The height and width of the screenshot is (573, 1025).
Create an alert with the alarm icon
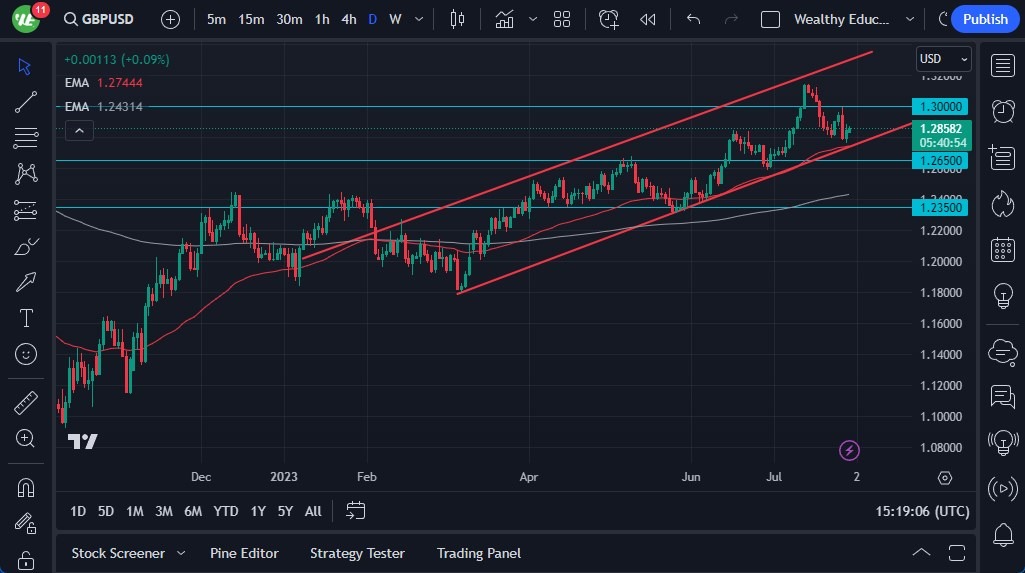click(609, 19)
